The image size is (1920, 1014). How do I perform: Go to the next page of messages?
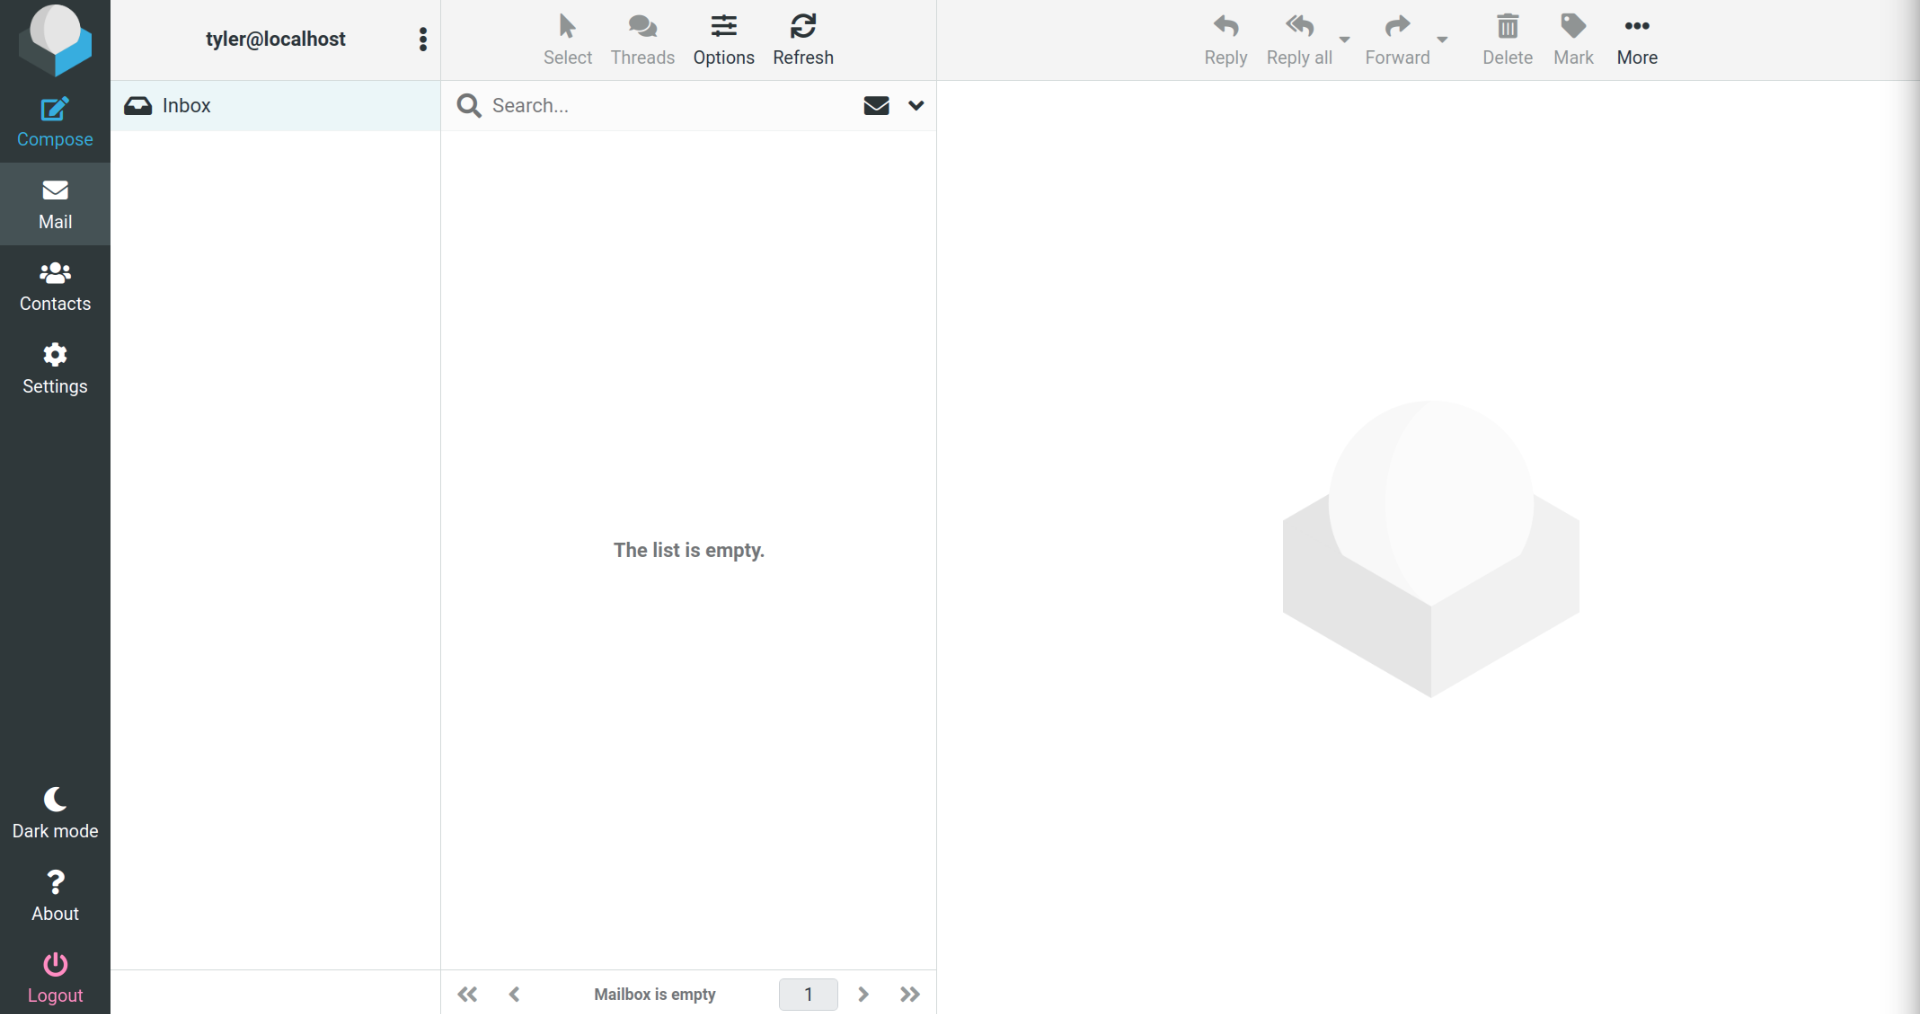[863, 994]
